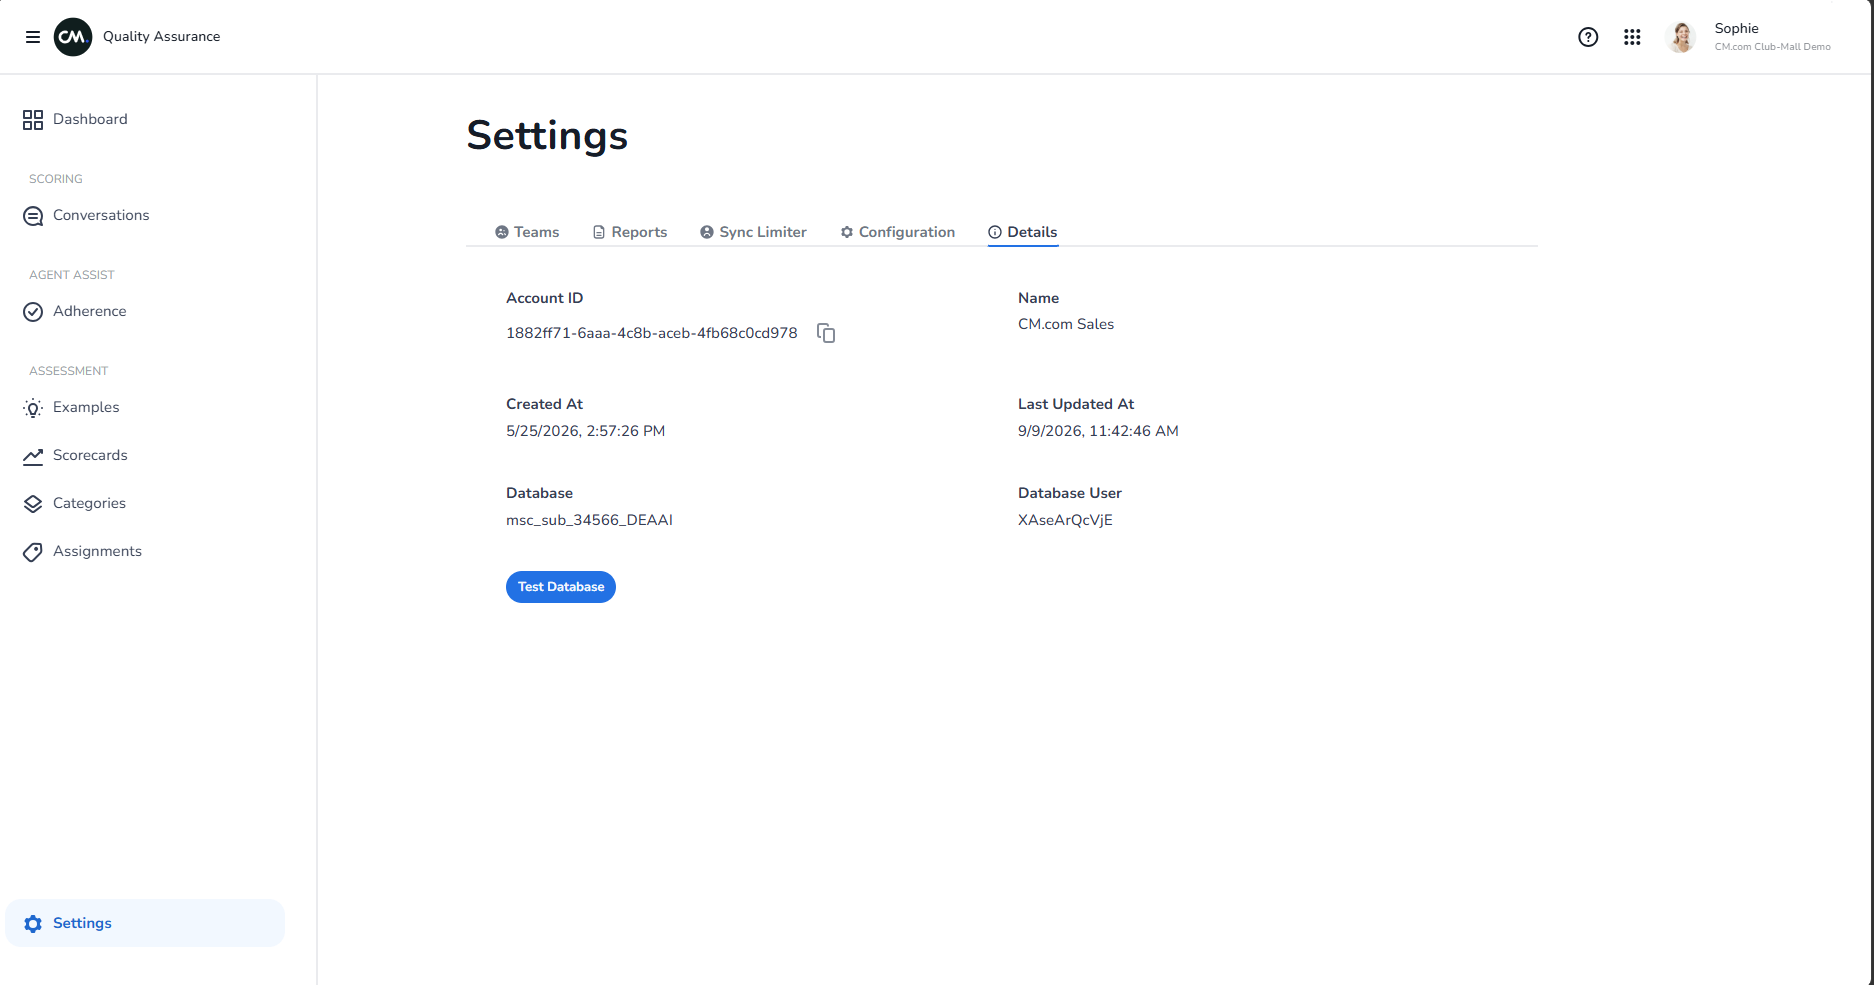Open Scorecards in sidebar

[x=145, y=456]
